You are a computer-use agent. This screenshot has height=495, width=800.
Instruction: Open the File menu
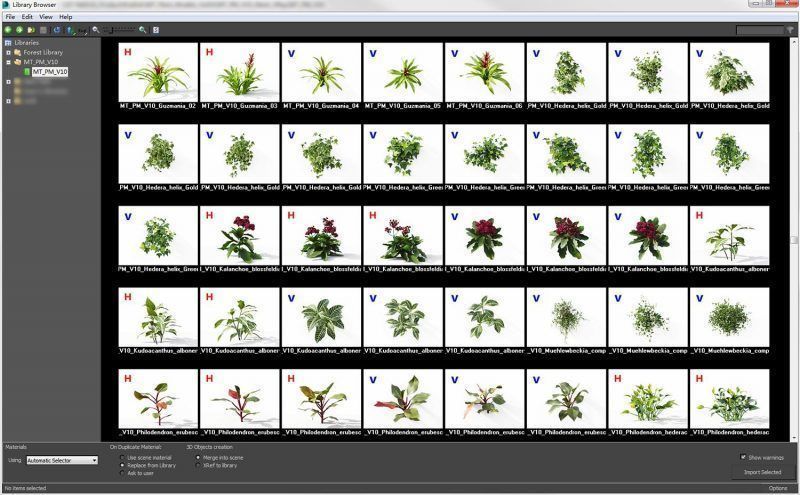click(x=10, y=17)
